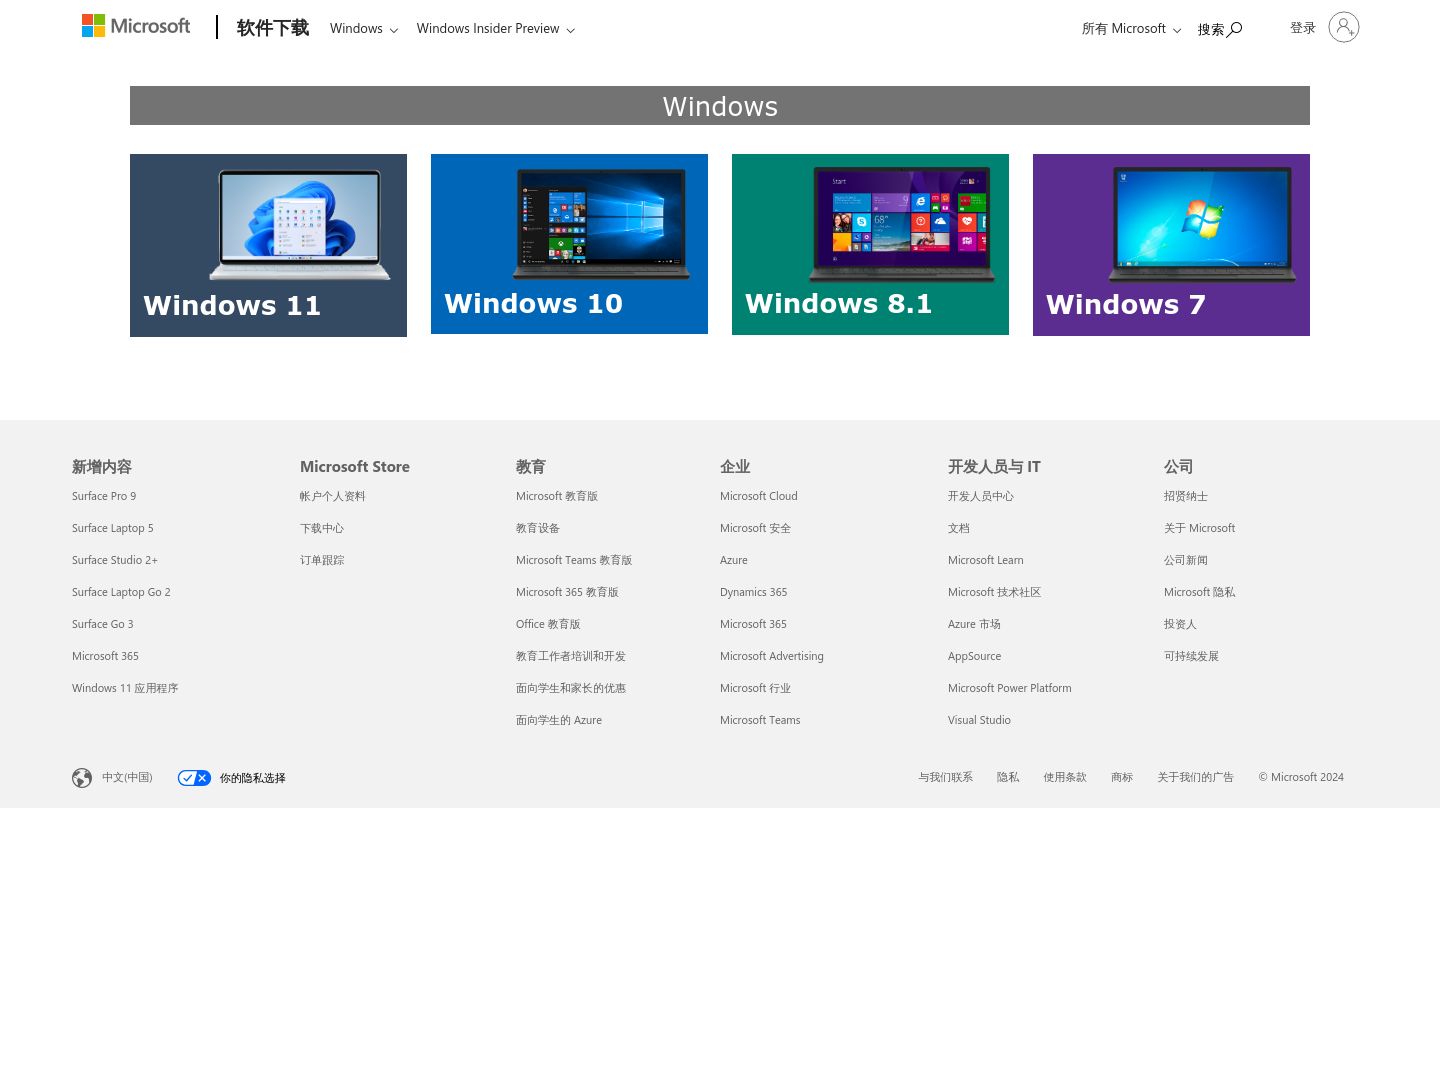Open the Microsoft 365 link under 新增内容
This screenshot has width=1440, height=1080.
(105, 656)
